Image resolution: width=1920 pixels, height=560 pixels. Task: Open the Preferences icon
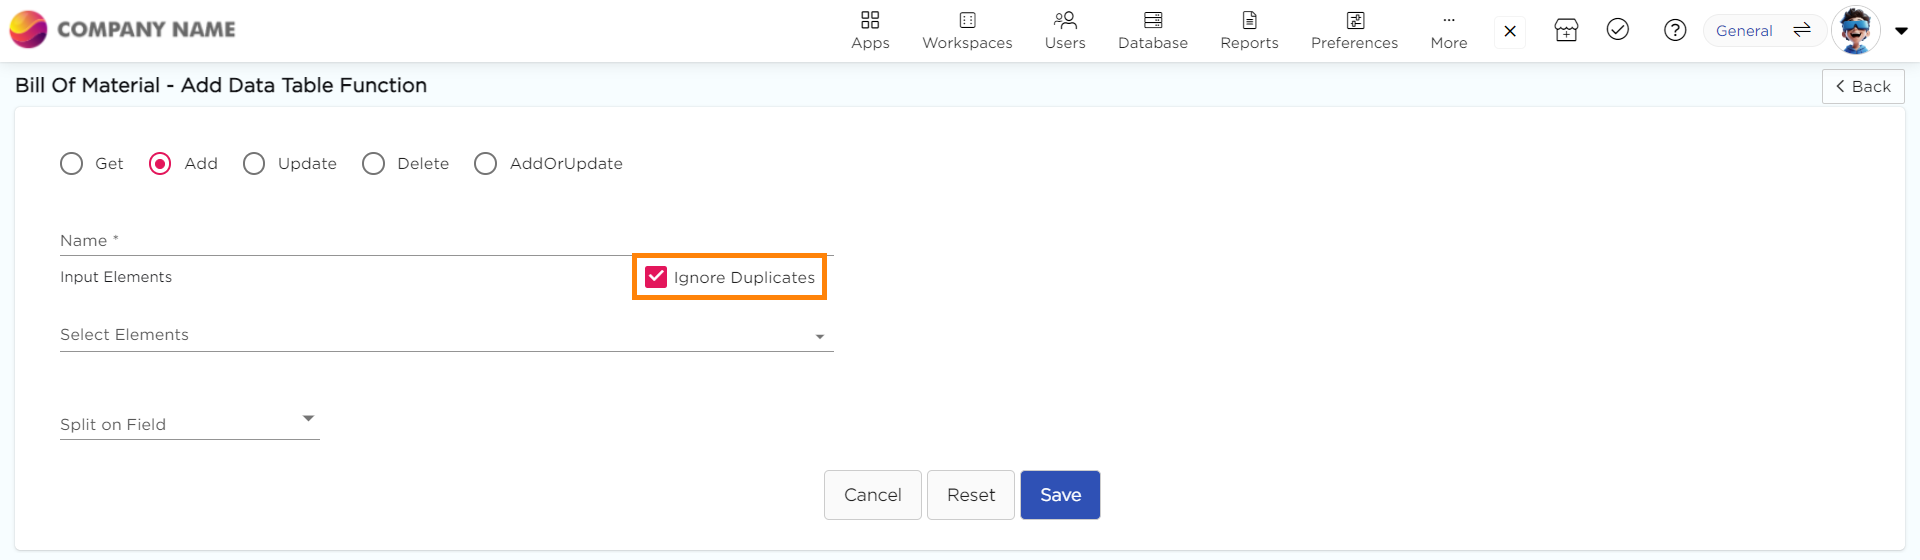click(x=1354, y=21)
